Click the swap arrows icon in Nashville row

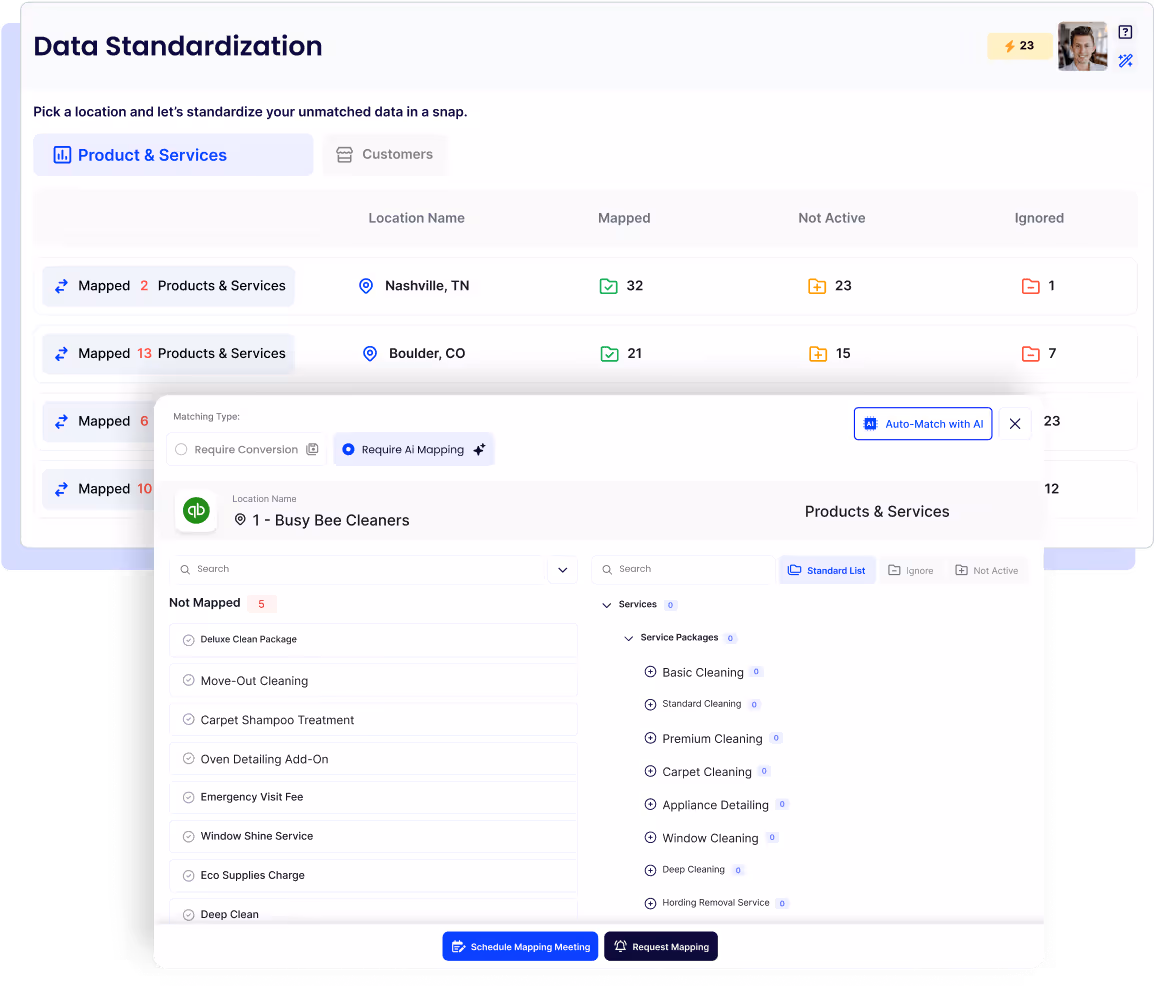coord(61,286)
